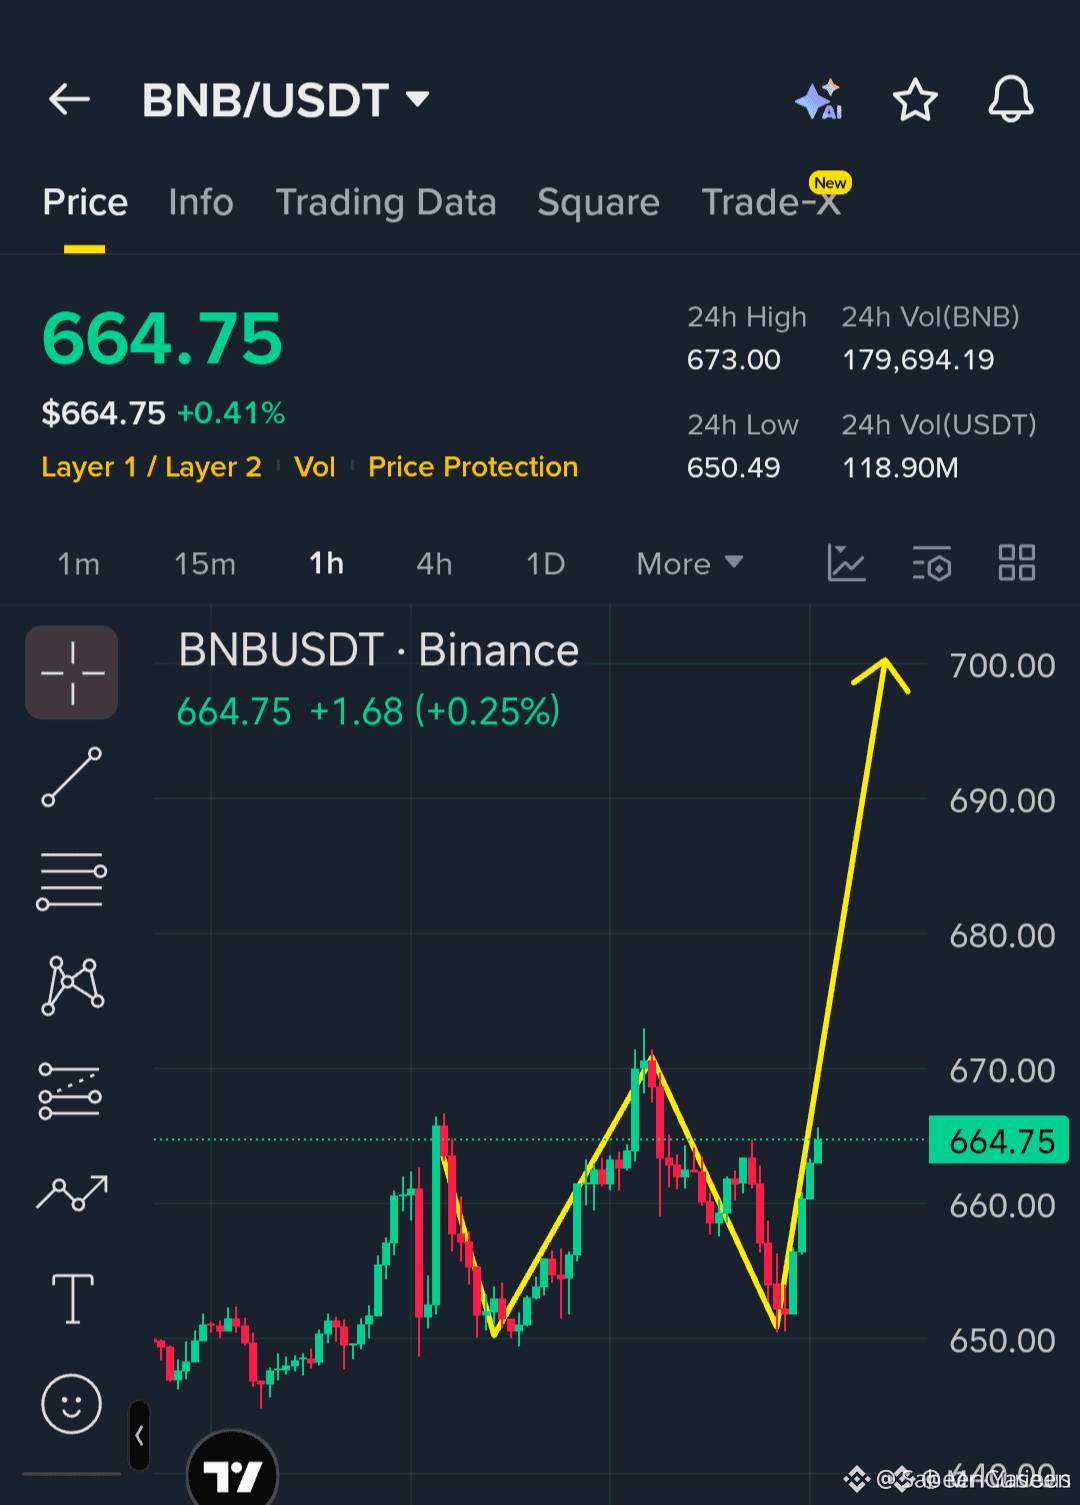Select the 1D timeframe
This screenshot has height=1505, width=1080.
click(545, 564)
